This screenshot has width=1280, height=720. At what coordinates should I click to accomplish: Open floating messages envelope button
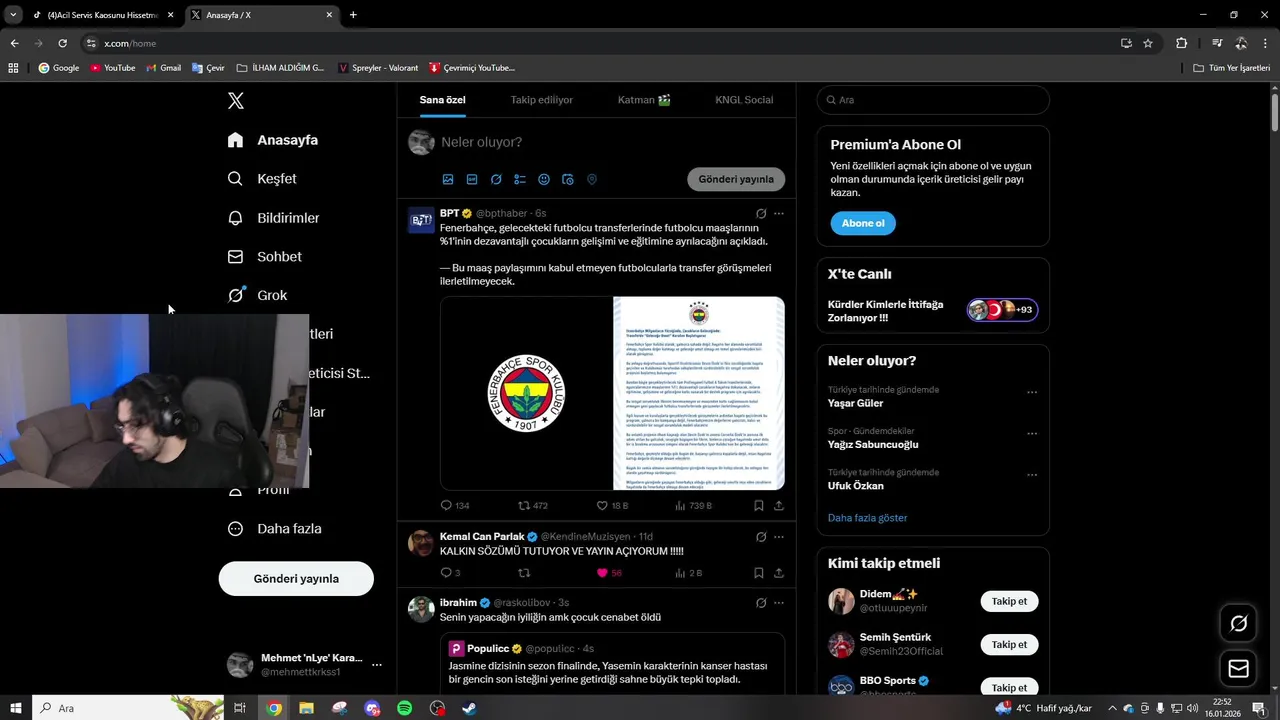point(1238,669)
